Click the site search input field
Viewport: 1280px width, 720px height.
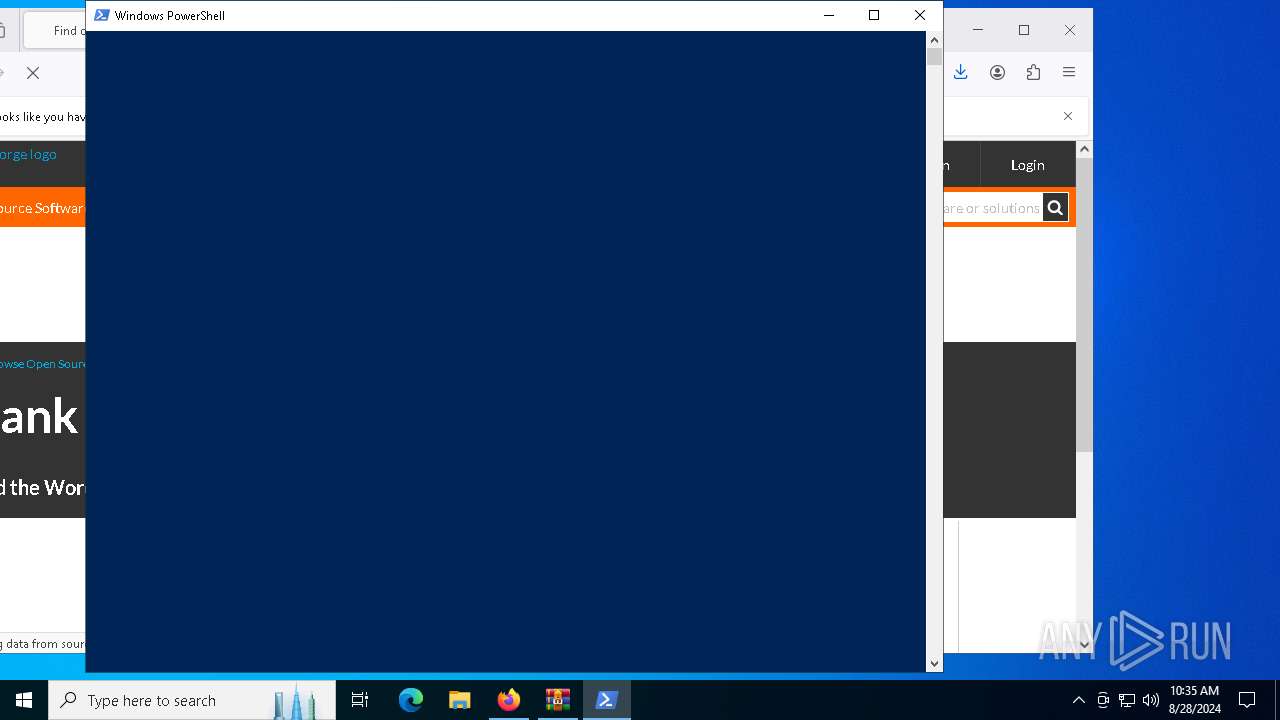point(992,207)
